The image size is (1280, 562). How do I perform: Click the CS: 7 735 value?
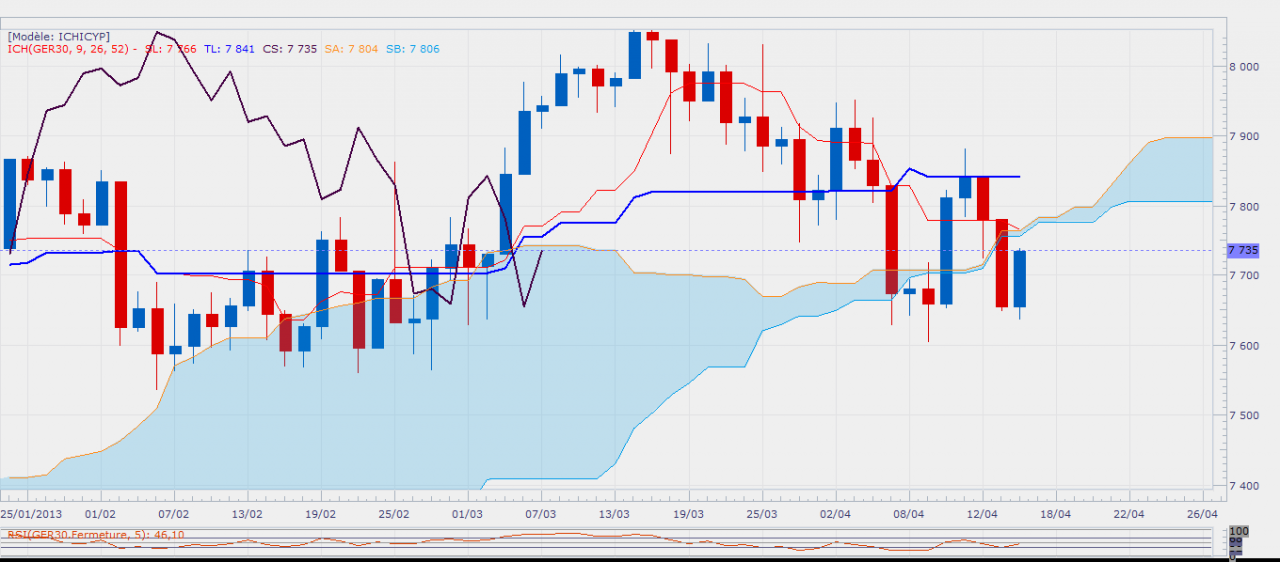tap(289, 48)
